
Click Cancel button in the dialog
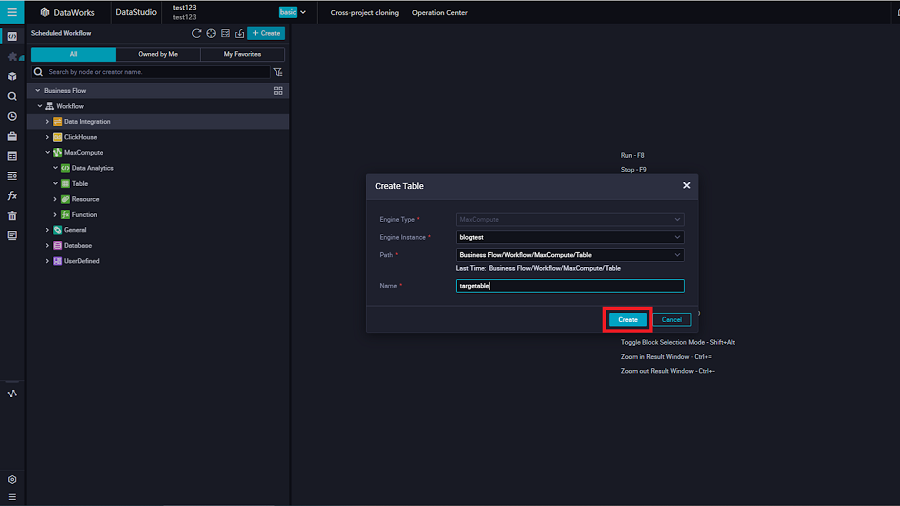[x=671, y=319]
